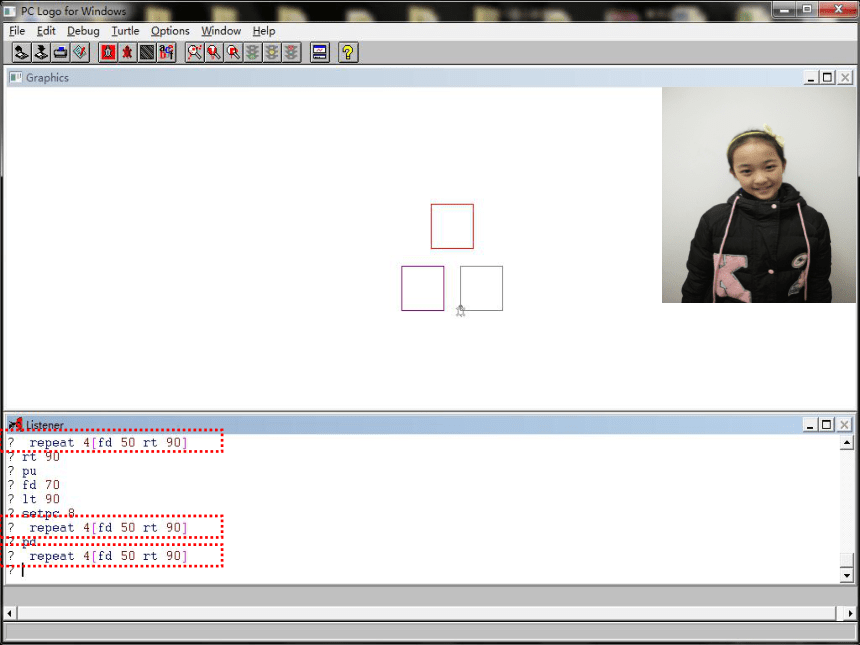Screen dimensions: 860x645
Task: Click horizontal scrollbar left arrow
Action: pos(9,613)
